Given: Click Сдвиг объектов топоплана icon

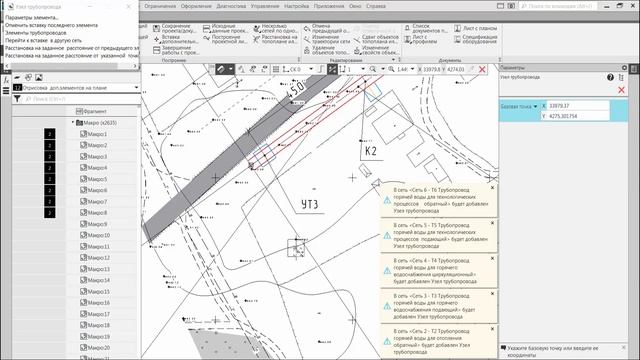Looking at the screenshot, I should click(357, 39).
